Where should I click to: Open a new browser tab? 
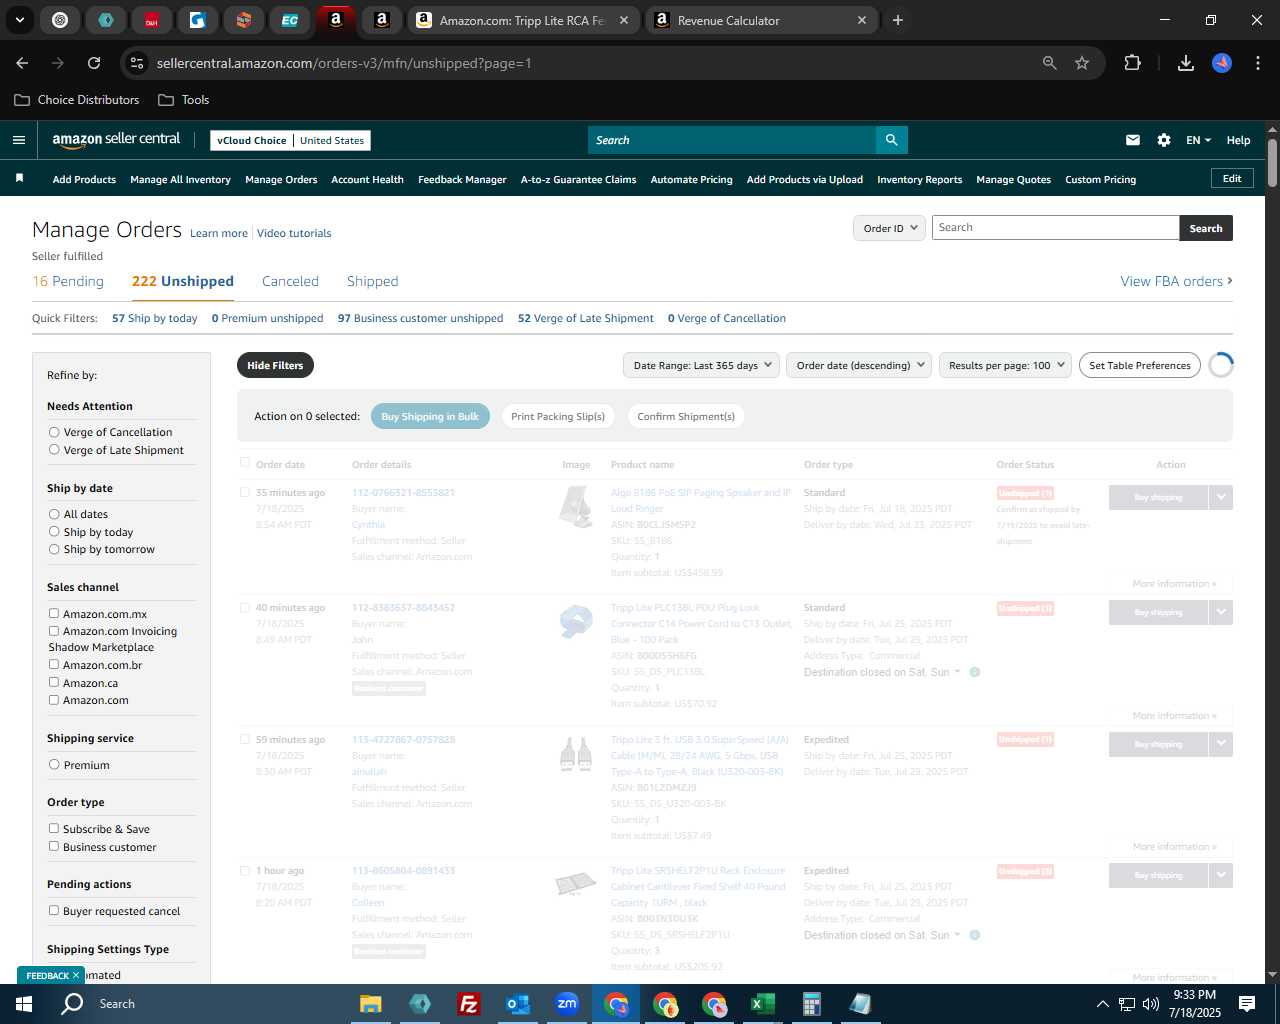[x=898, y=20]
